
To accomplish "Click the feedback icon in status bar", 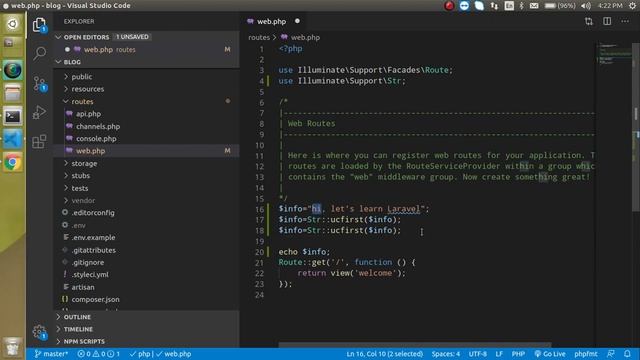I will pos(611,354).
